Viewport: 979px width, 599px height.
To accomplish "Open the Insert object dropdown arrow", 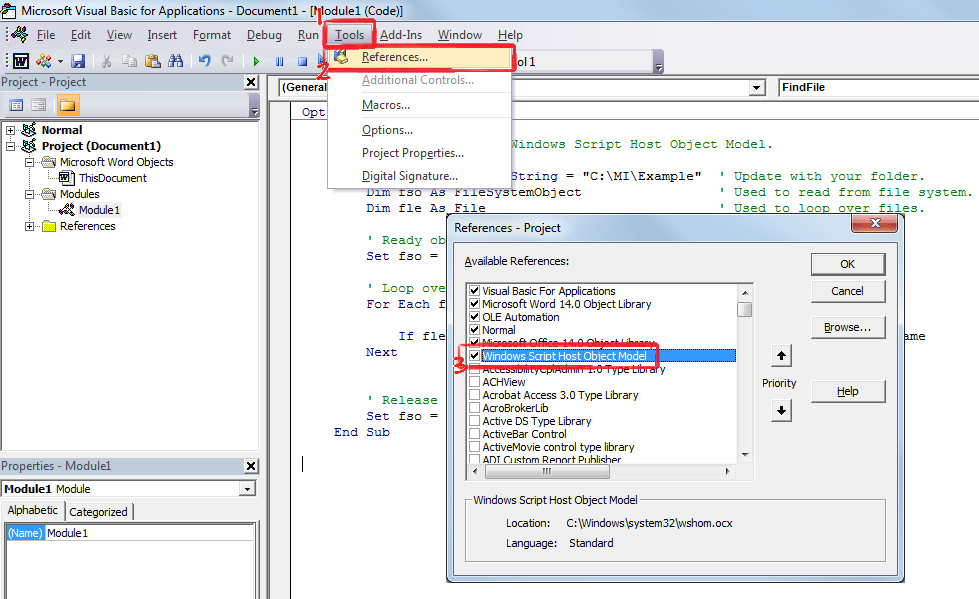I will click(x=61, y=61).
